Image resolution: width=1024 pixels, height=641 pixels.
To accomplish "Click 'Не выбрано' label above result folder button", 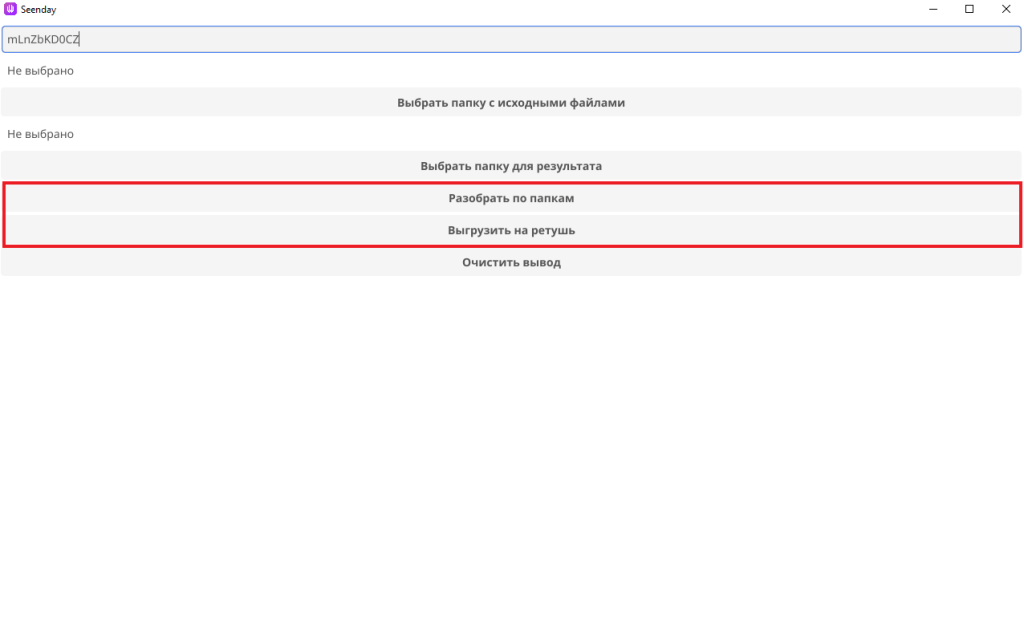I will (40, 134).
